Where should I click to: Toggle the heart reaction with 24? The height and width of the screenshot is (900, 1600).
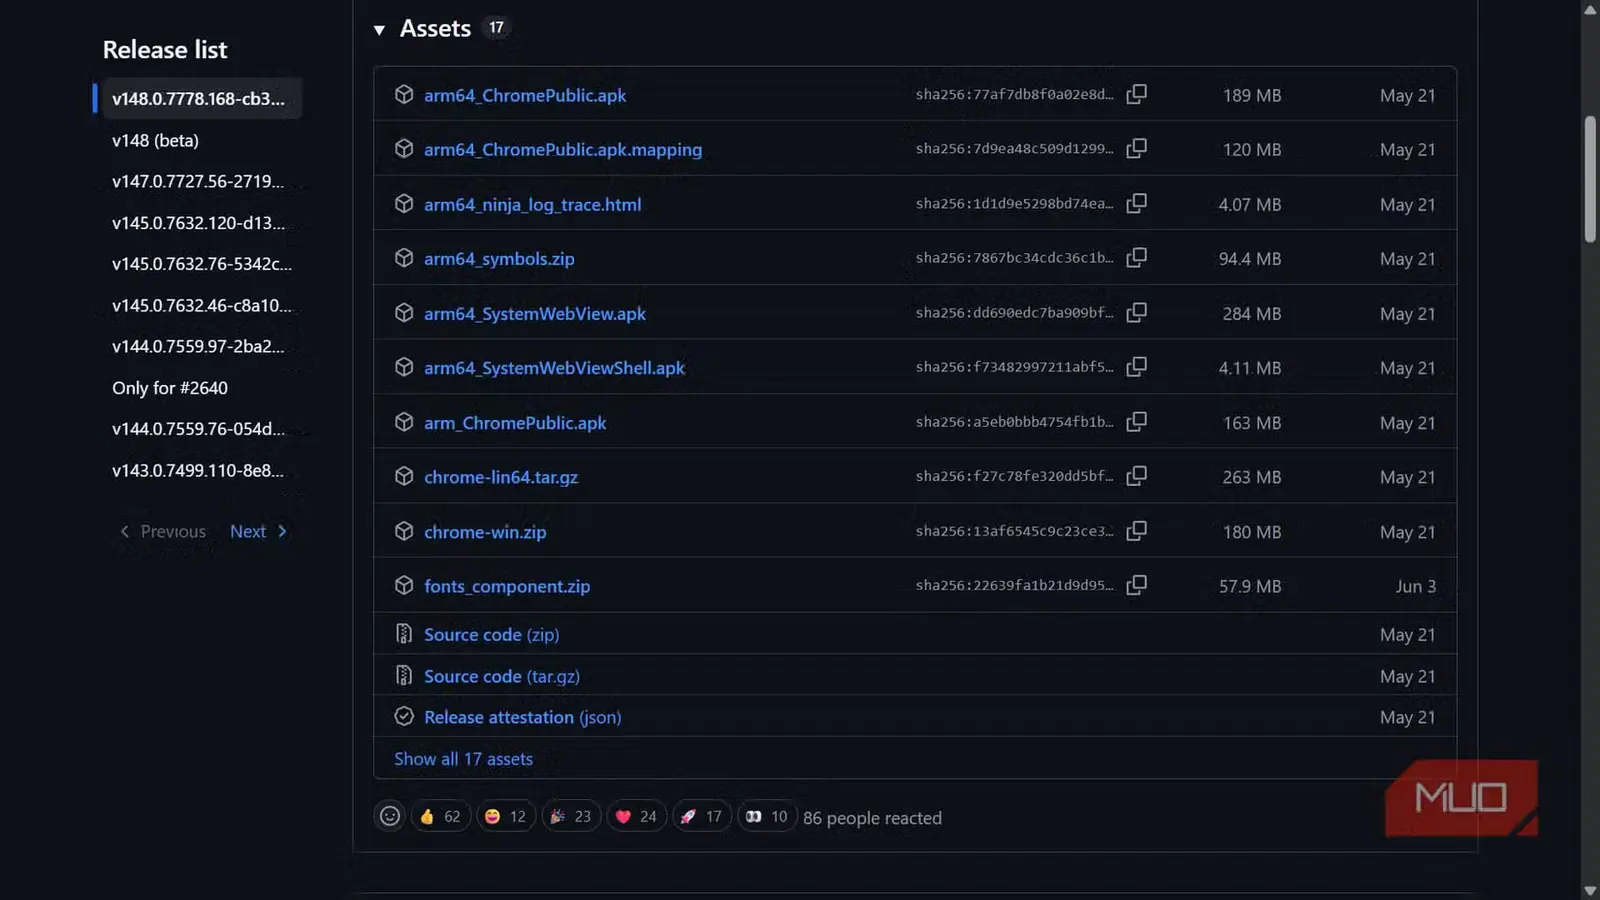(636, 817)
